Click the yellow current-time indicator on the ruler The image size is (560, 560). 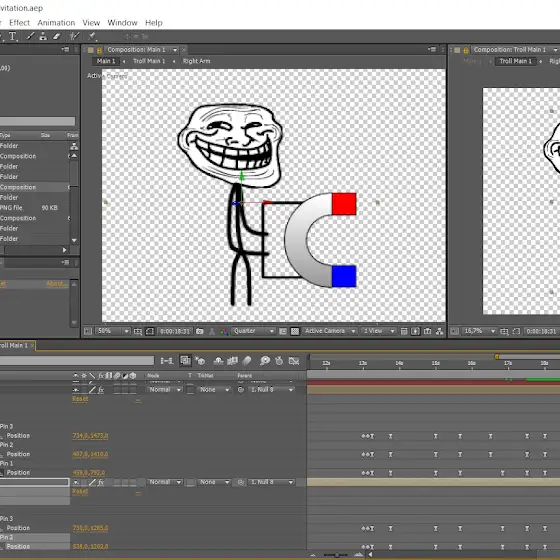[x=497, y=356]
